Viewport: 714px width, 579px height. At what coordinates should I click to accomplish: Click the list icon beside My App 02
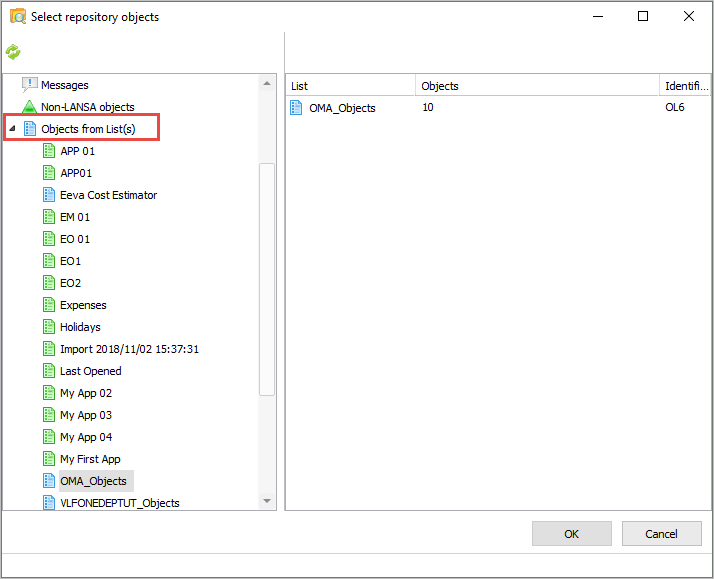[x=49, y=393]
